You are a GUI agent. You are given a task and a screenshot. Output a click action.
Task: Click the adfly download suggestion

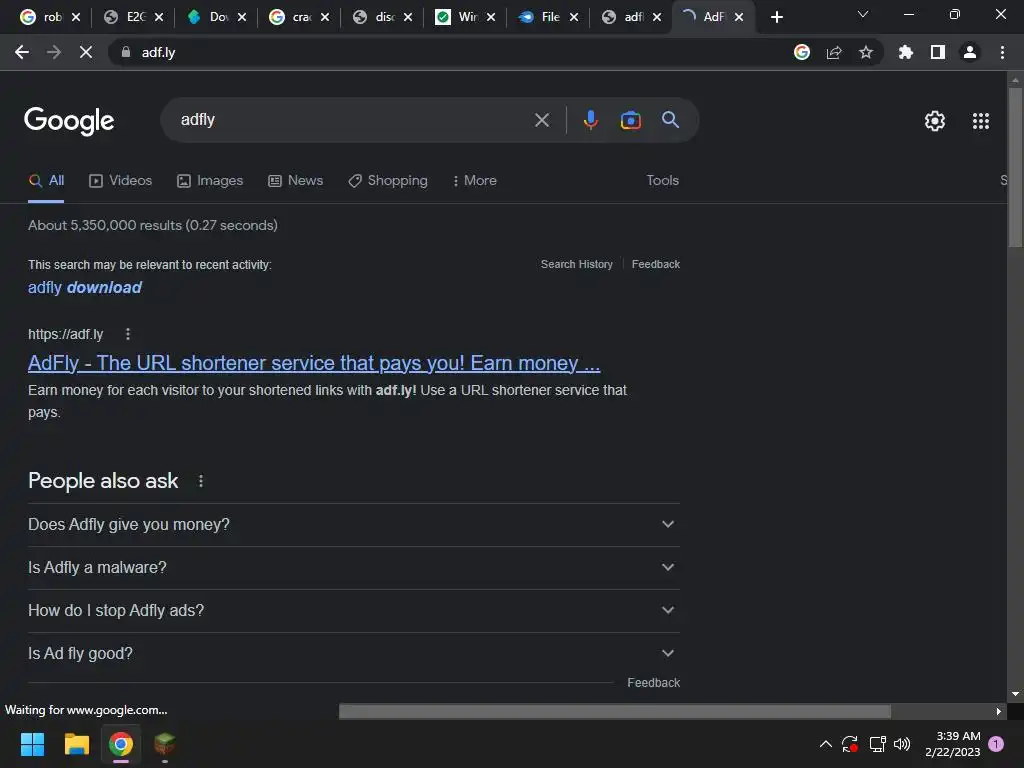[x=85, y=287]
